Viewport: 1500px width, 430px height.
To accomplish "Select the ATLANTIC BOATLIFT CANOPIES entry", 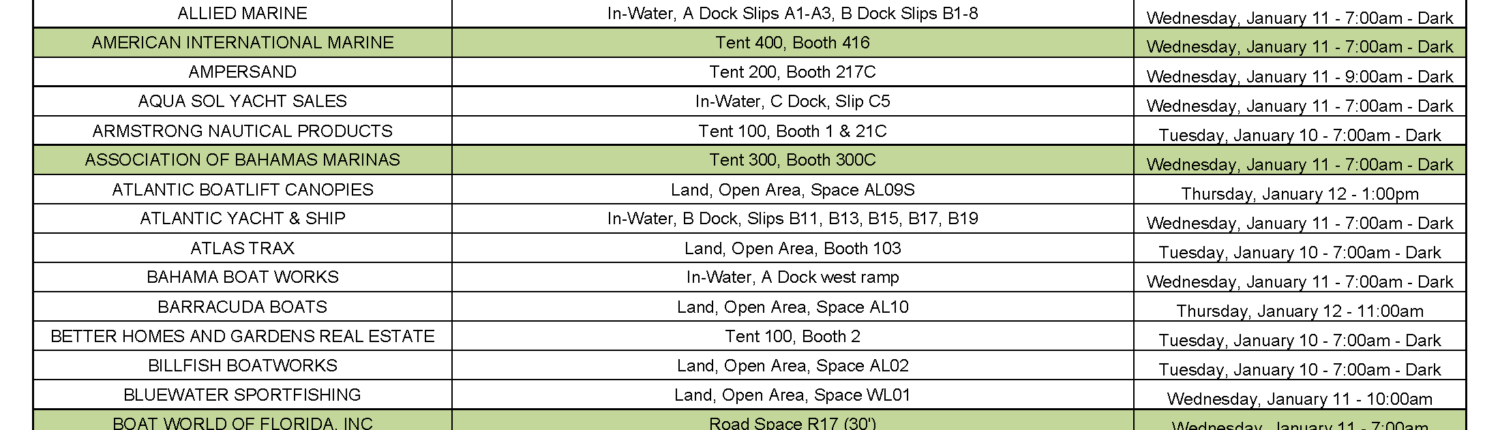I will (242, 189).
